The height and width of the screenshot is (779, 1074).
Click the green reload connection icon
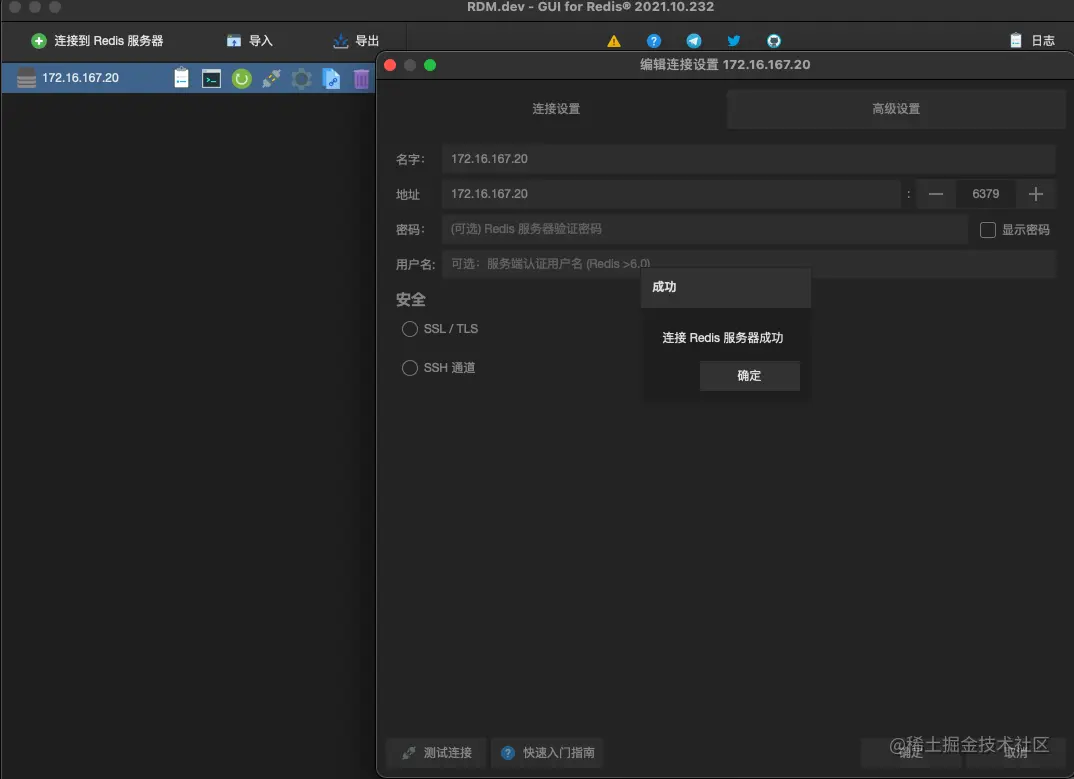[x=241, y=79]
